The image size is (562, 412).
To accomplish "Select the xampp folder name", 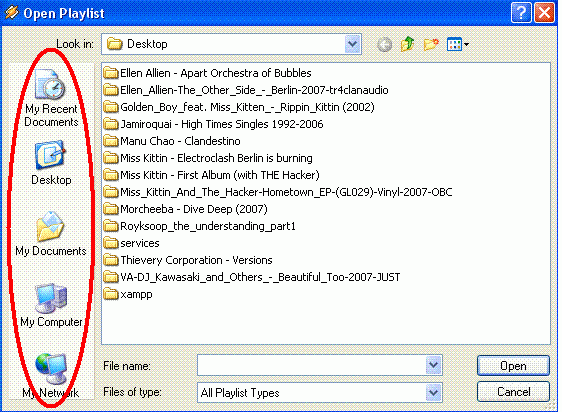I will [137, 294].
